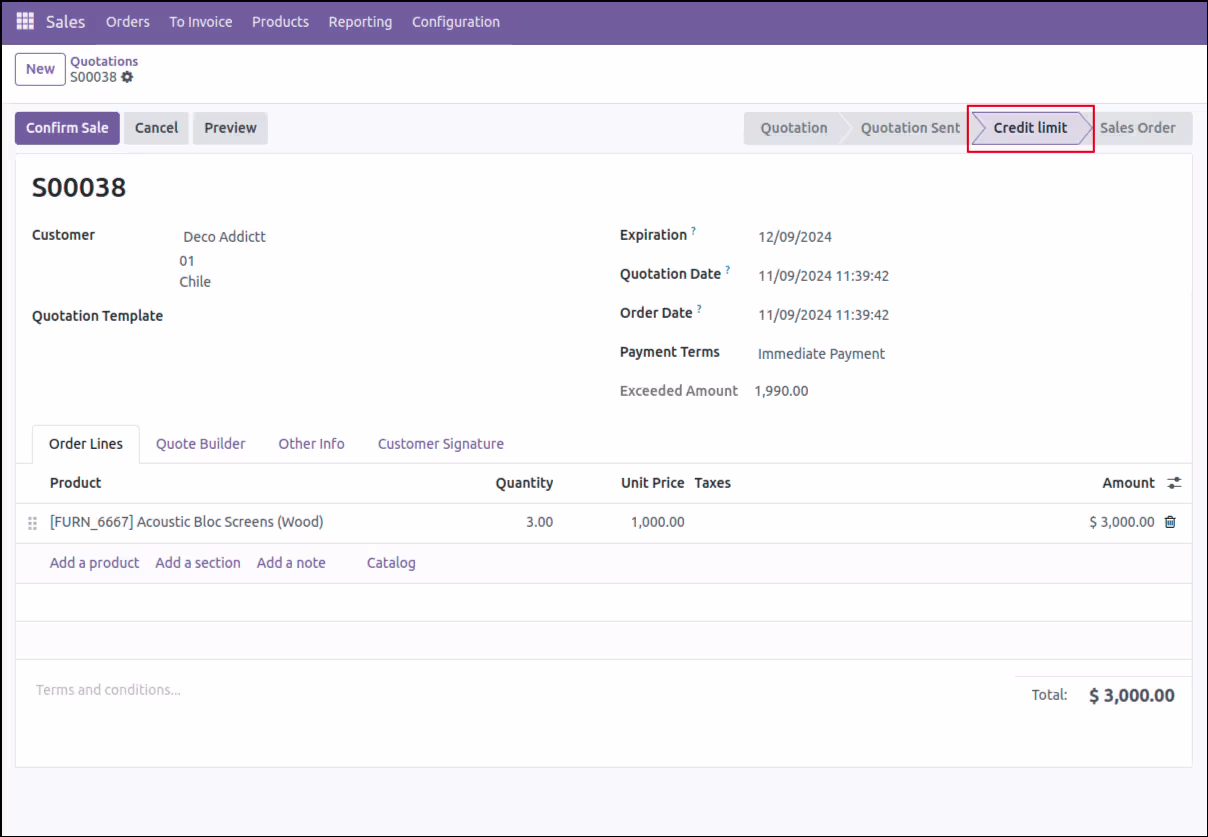Click the Terms and conditions field
Viewport: 1208px width, 837px height.
coord(109,690)
